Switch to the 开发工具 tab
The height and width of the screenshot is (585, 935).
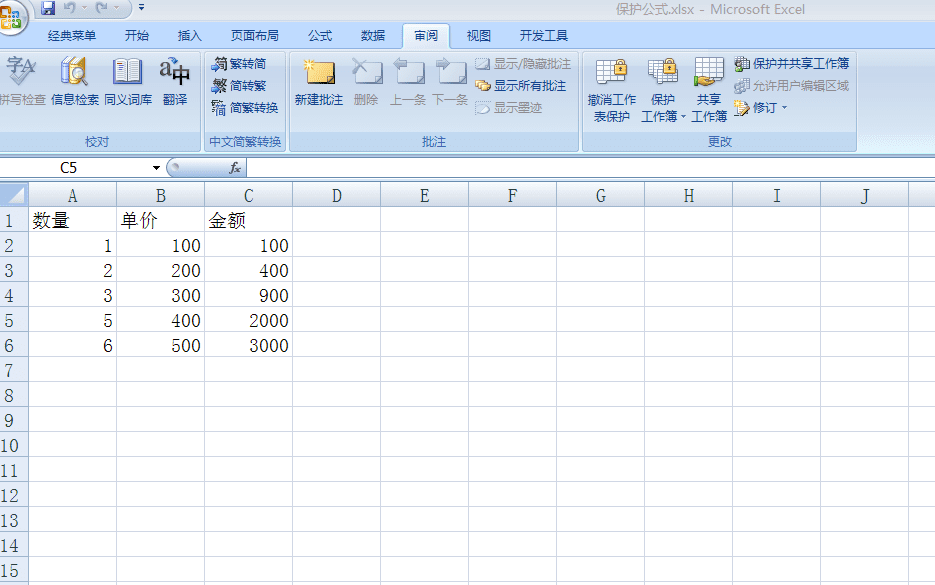point(543,36)
